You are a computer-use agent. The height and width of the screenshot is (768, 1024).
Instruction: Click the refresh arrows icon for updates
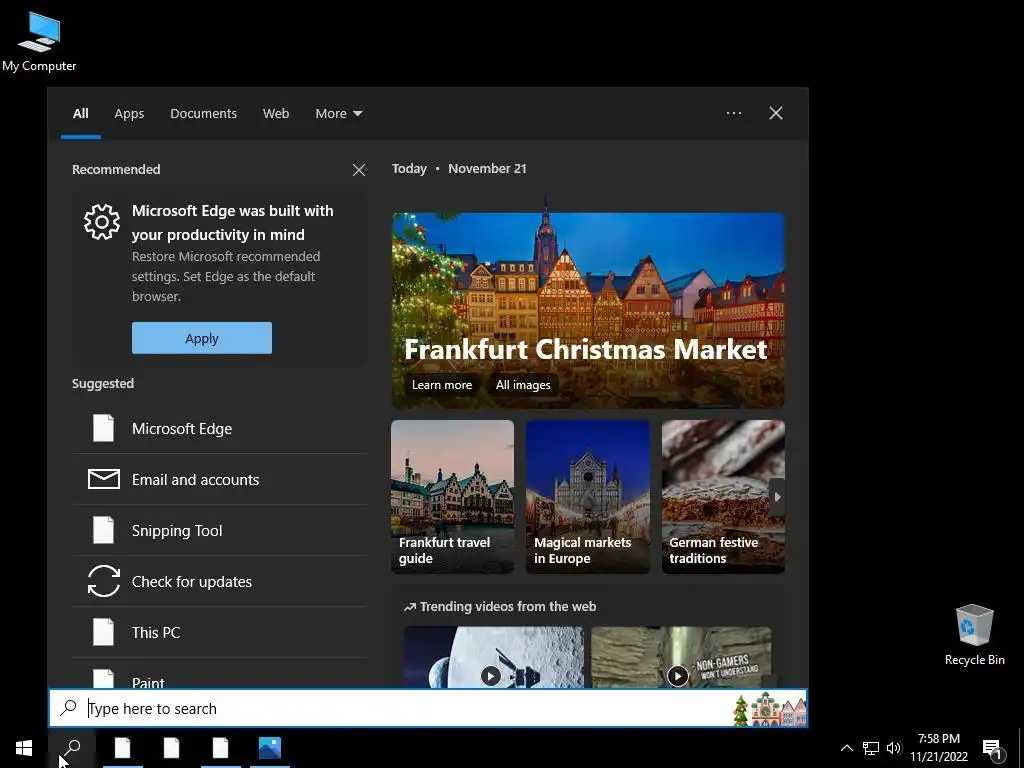point(103,581)
